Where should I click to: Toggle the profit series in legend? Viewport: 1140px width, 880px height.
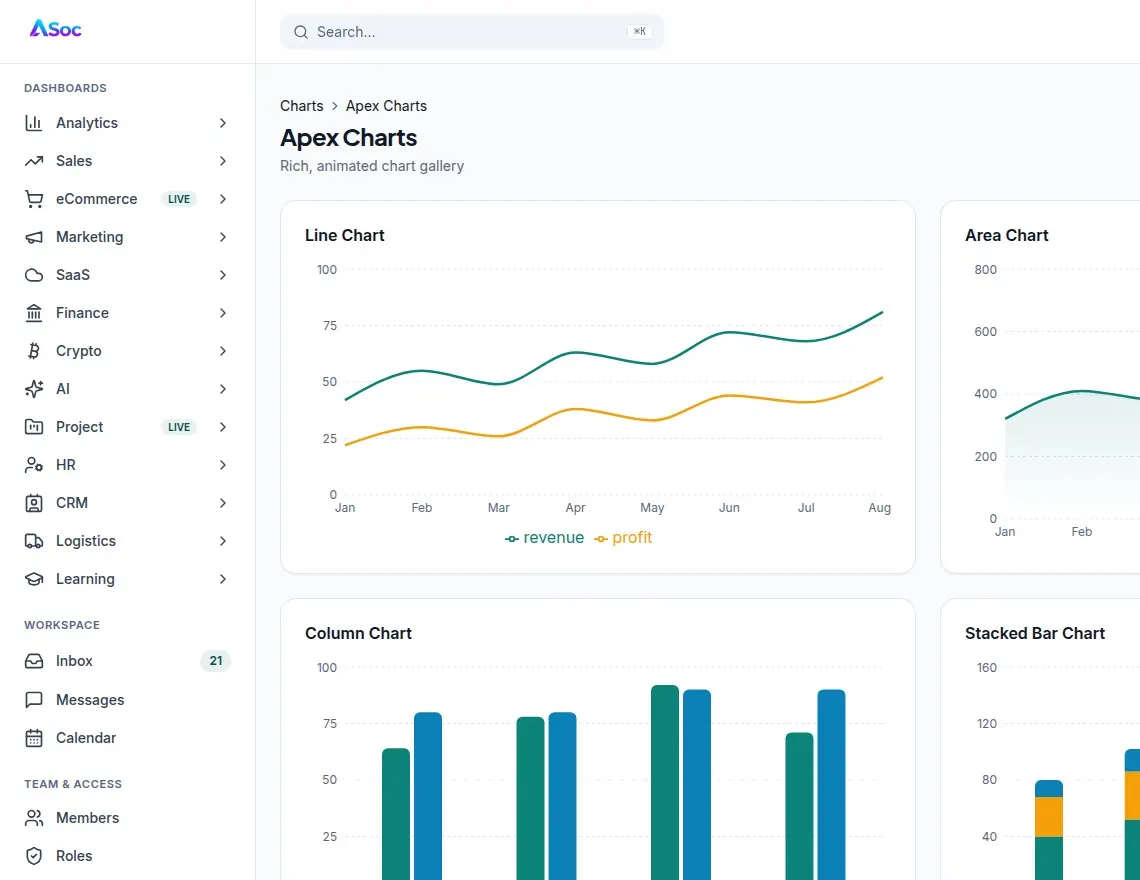(623, 537)
